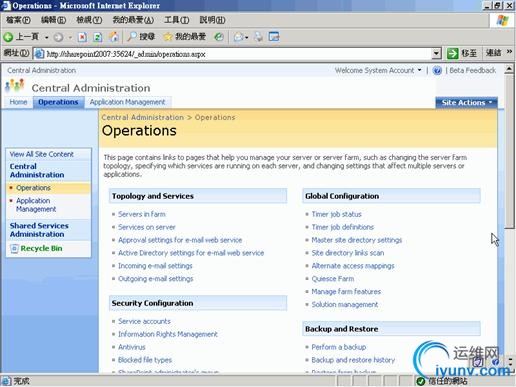Open the Site Actions dropdown
Screen dimensions: 516x387
click(467, 103)
